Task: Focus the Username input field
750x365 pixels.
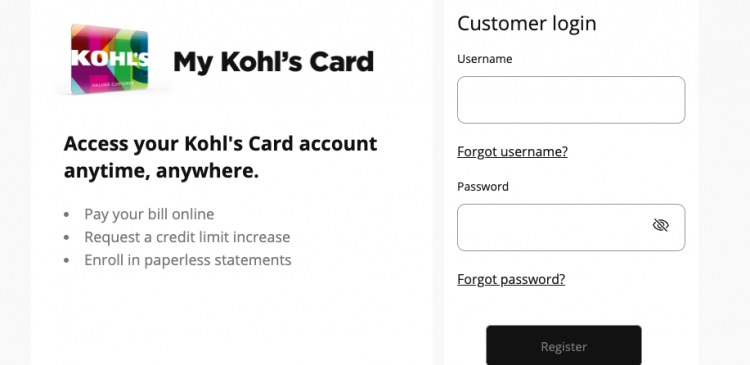Action: (571, 100)
